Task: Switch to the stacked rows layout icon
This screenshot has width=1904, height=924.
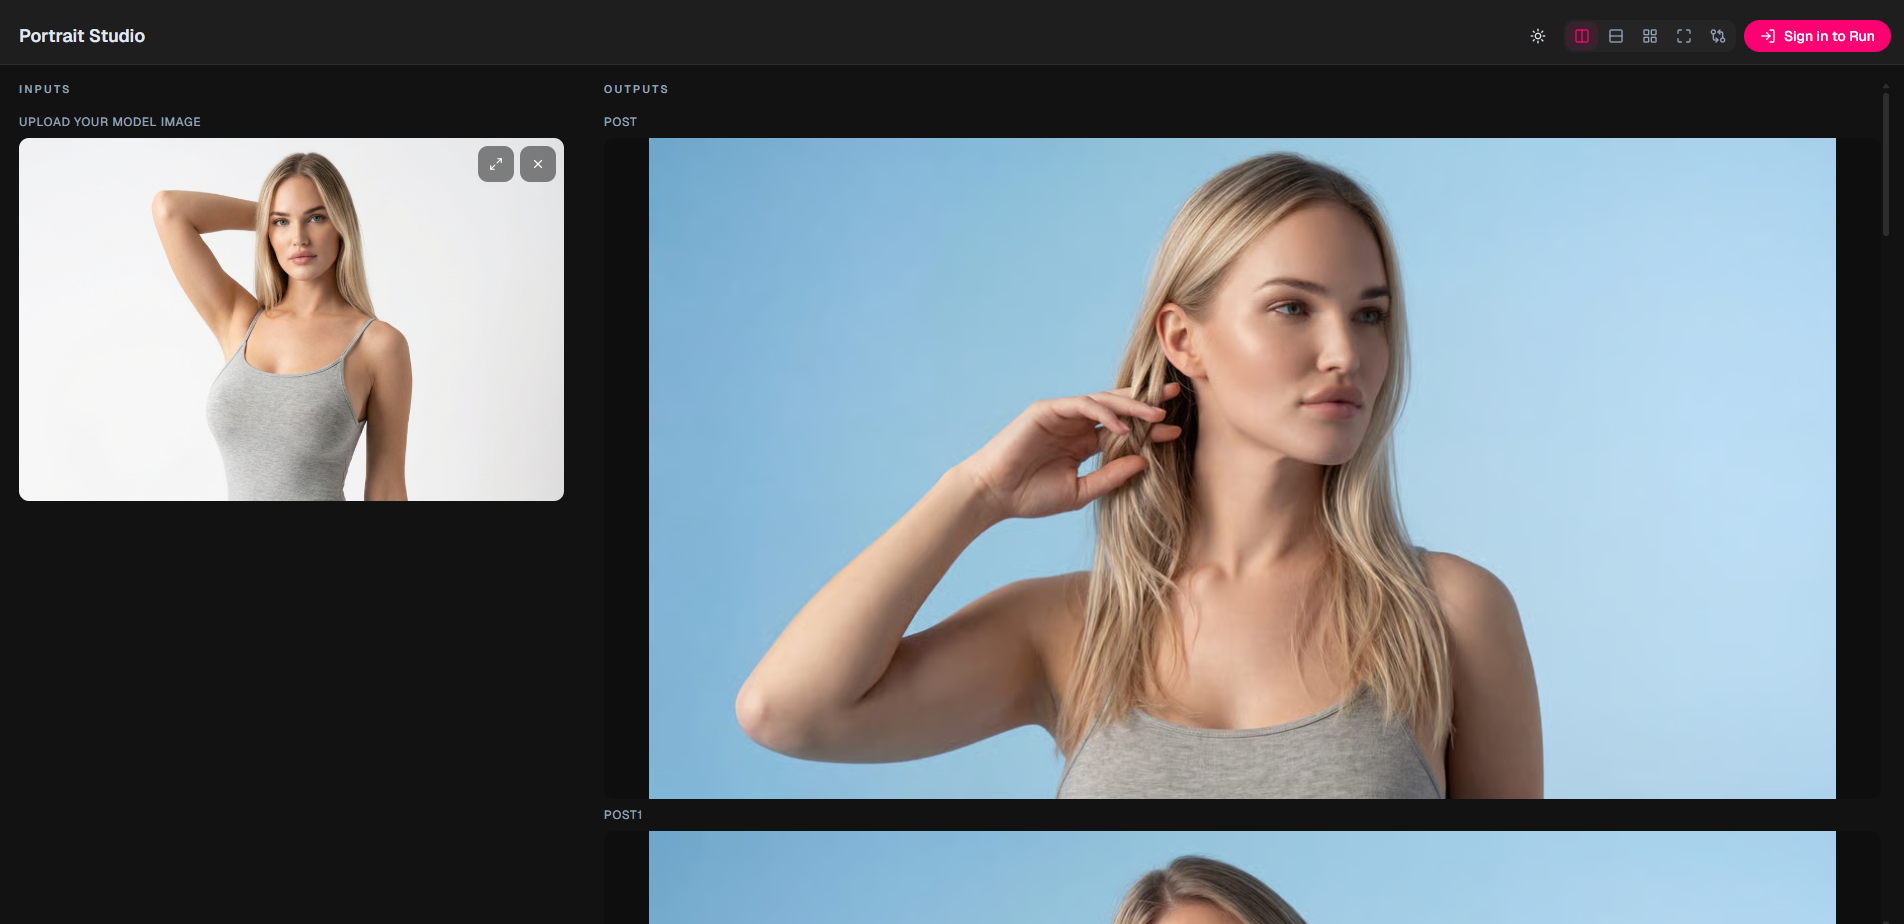Action: point(1616,36)
